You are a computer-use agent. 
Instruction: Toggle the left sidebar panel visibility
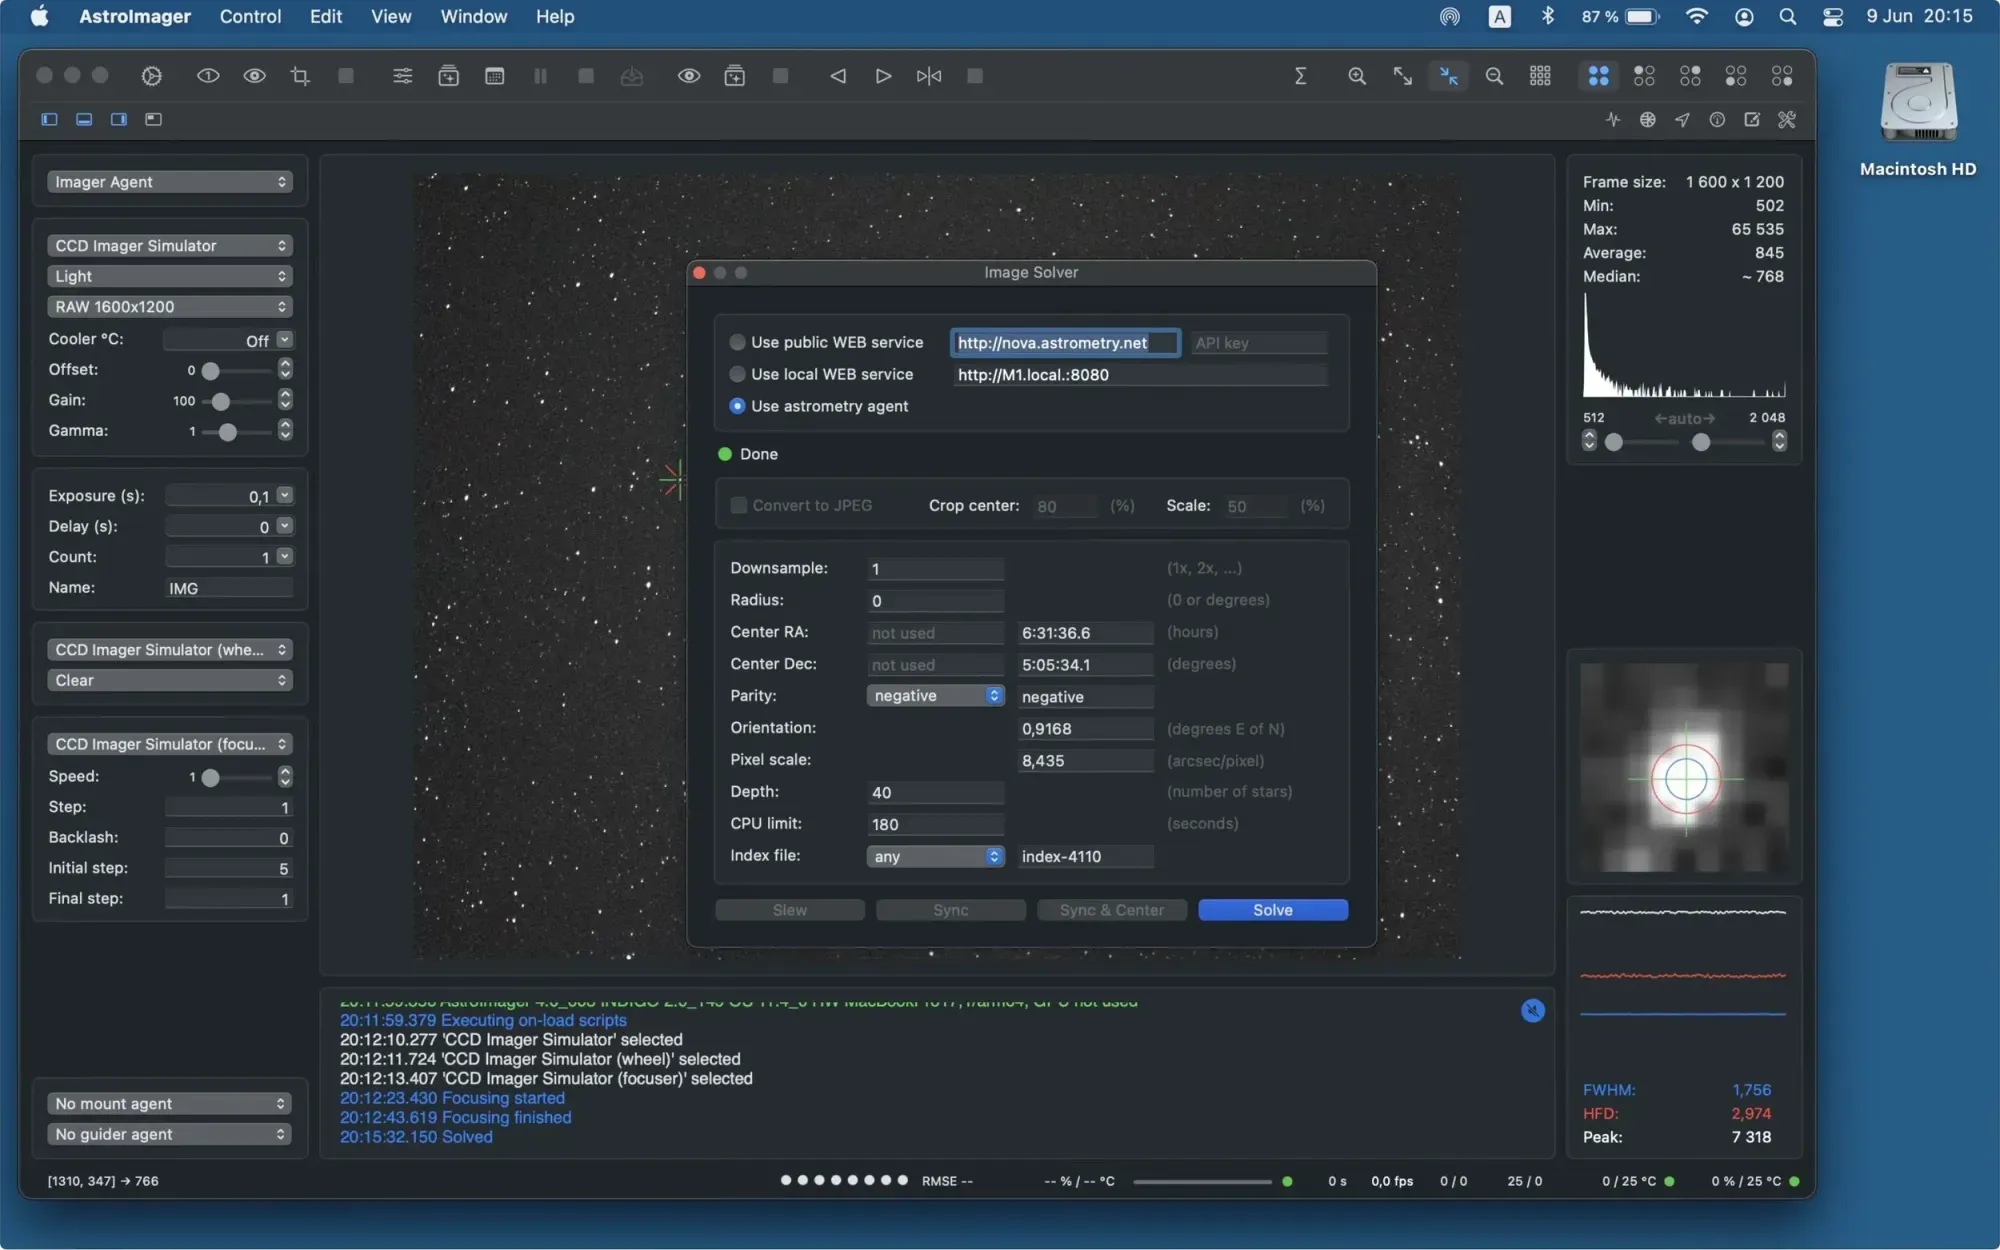tap(49, 120)
